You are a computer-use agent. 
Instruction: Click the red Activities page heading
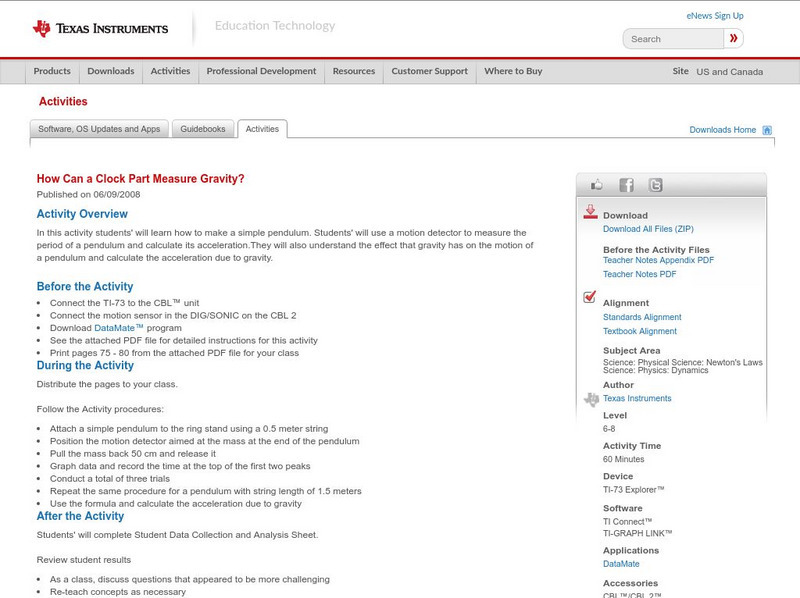coord(63,102)
